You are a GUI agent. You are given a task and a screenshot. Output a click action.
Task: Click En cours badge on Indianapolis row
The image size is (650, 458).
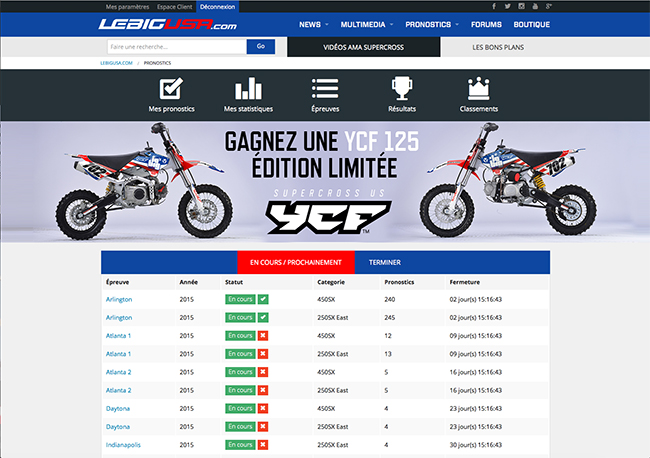[240, 445]
